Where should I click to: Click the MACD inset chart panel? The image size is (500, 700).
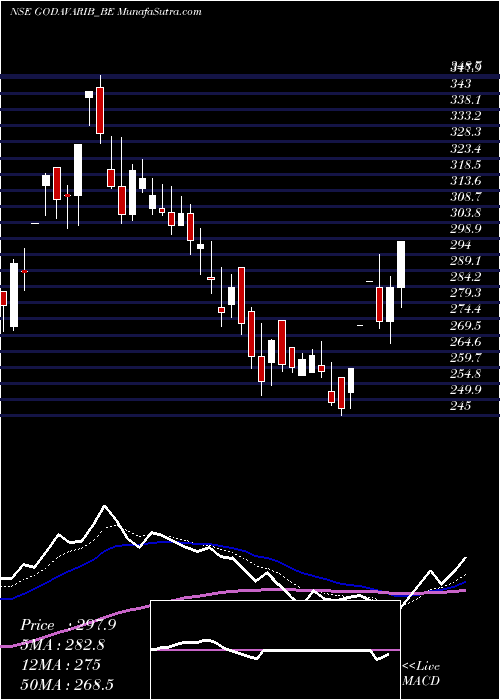(275, 650)
